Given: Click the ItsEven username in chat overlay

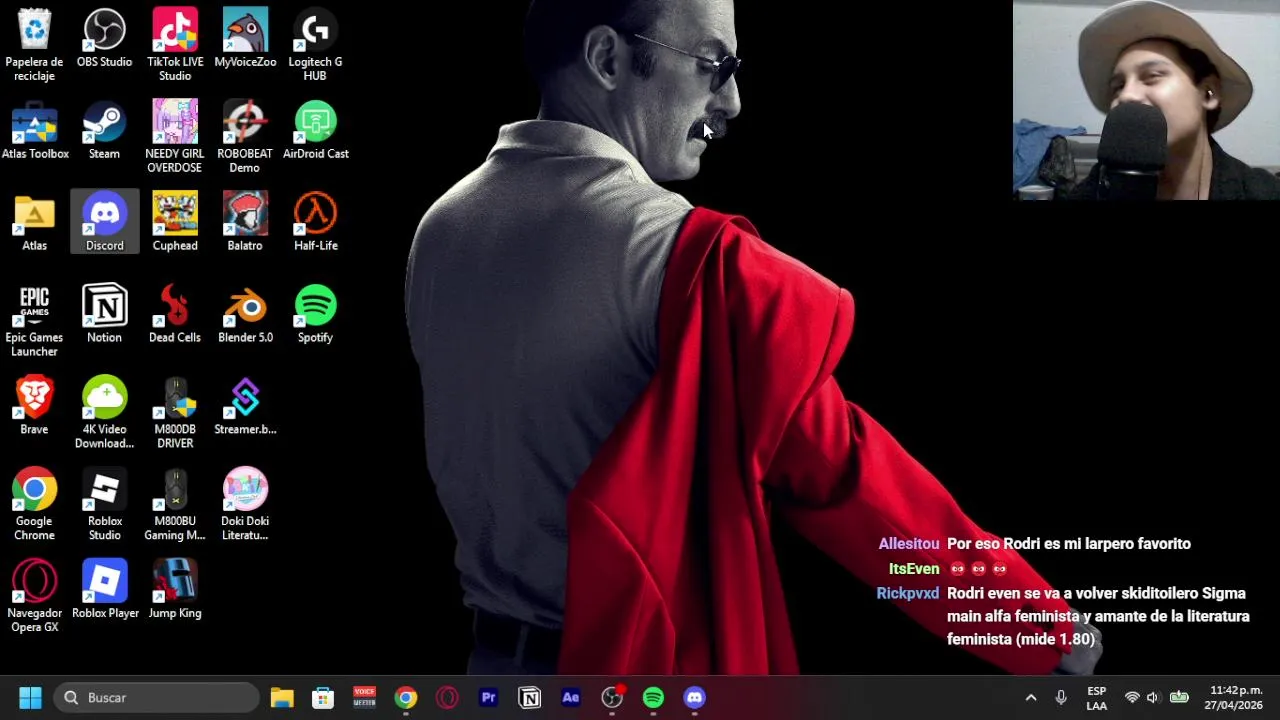Looking at the screenshot, I should coord(914,569).
